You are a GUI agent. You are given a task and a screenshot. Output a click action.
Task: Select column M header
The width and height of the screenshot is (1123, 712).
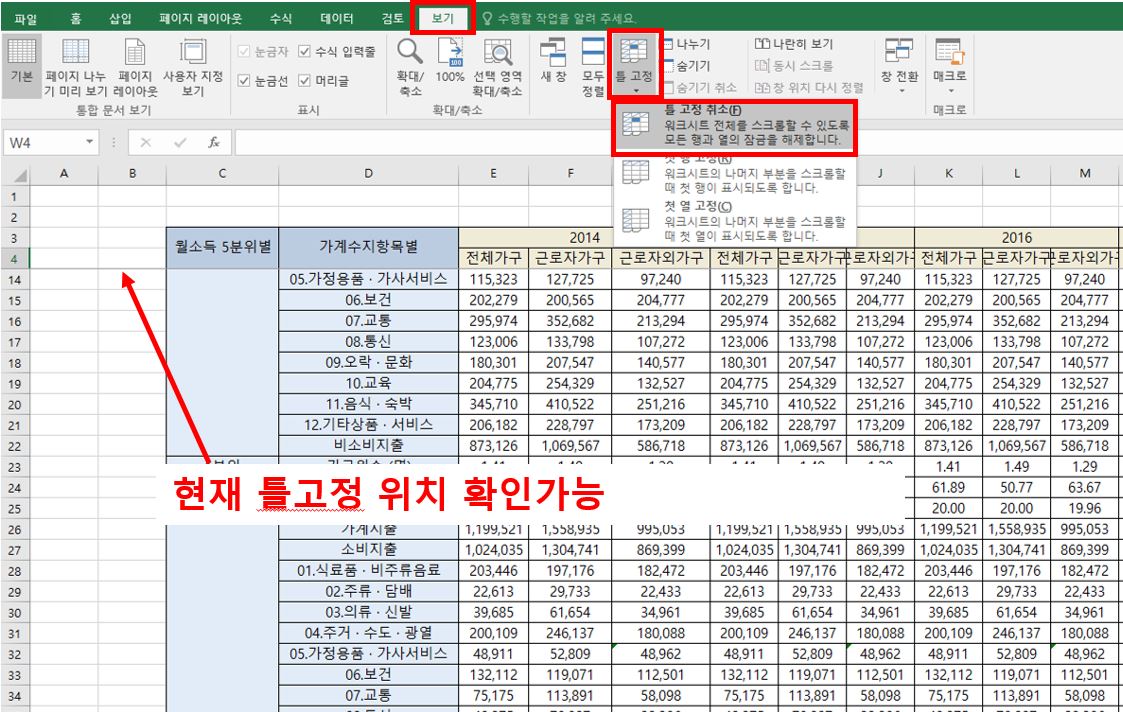coord(1085,173)
